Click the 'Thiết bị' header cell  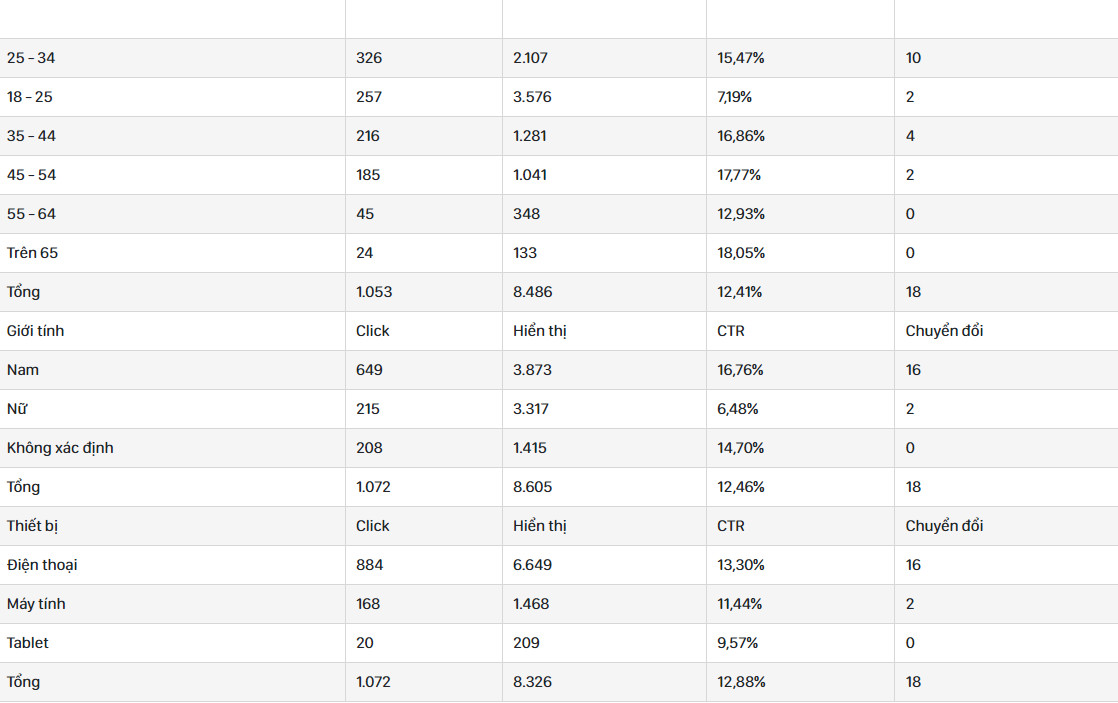click(173, 526)
